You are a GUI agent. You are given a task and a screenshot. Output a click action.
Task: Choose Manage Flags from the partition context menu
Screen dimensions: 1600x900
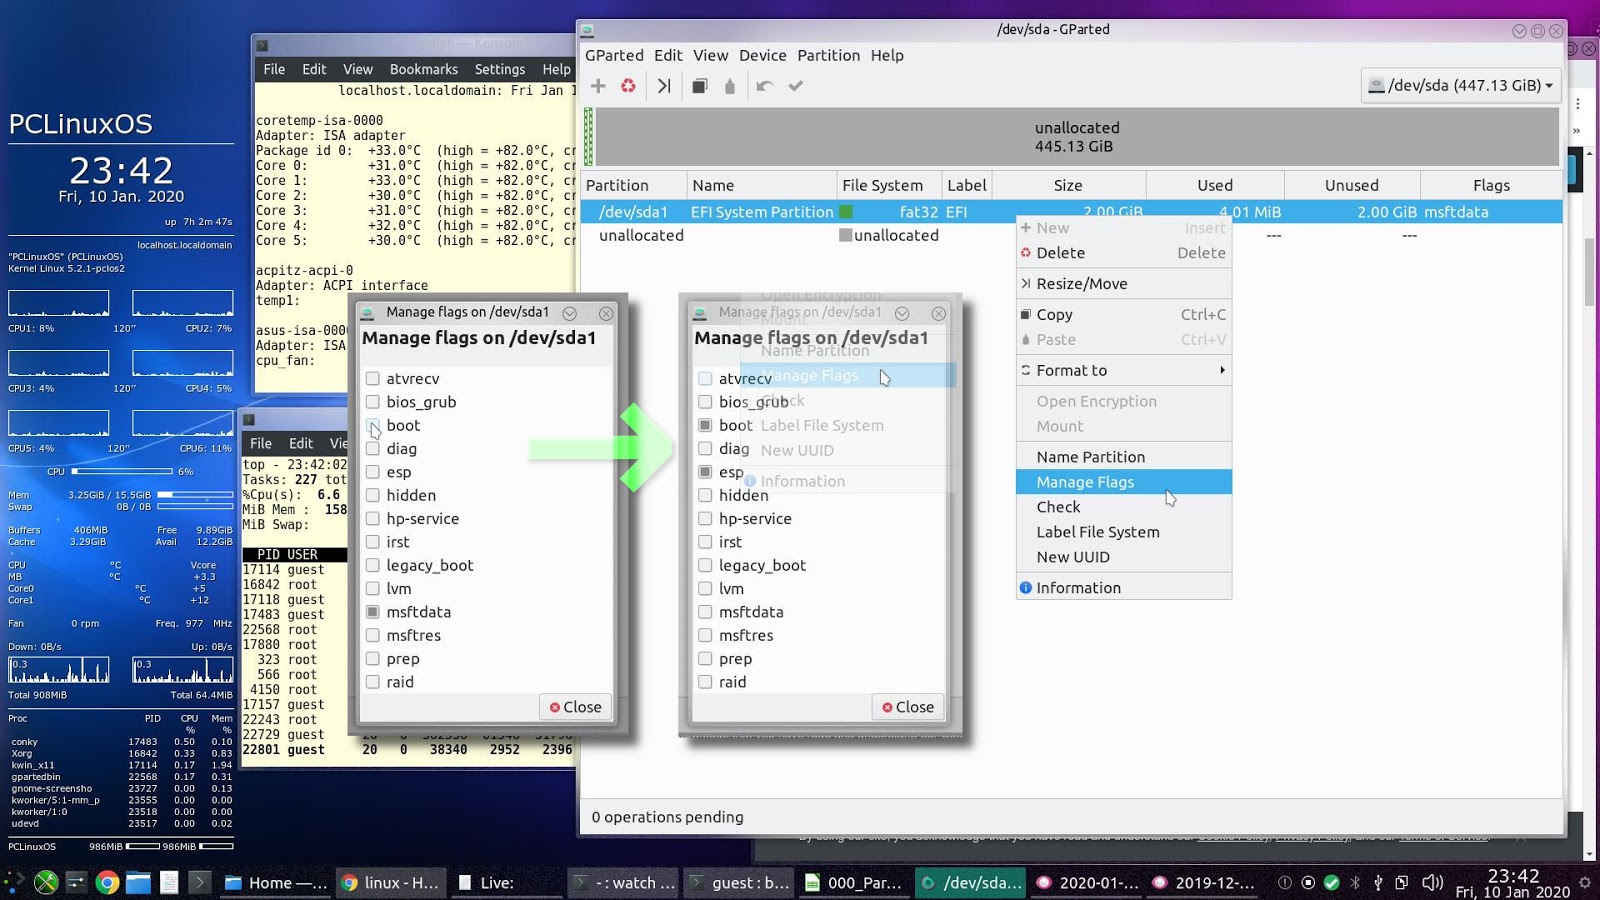pos(1124,482)
